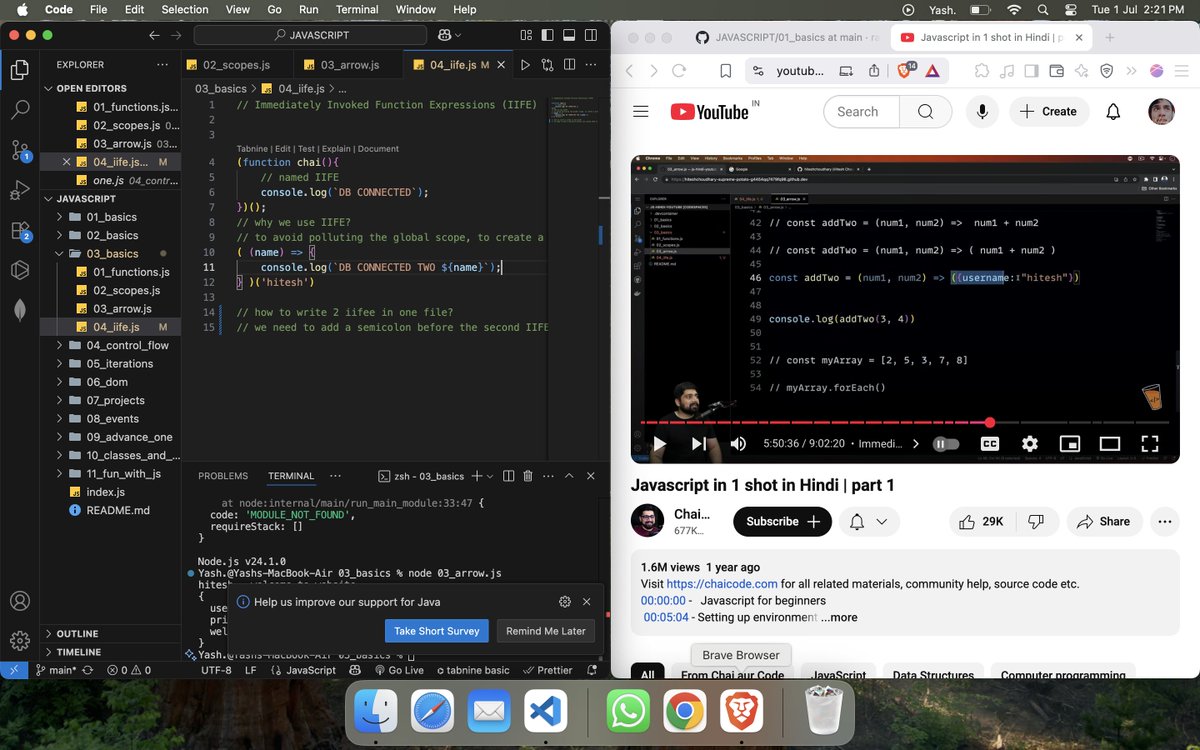The height and width of the screenshot is (750, 1200).
Task: Click VS Code command center search box JAVASCRIPT
Action: [312, 35]
